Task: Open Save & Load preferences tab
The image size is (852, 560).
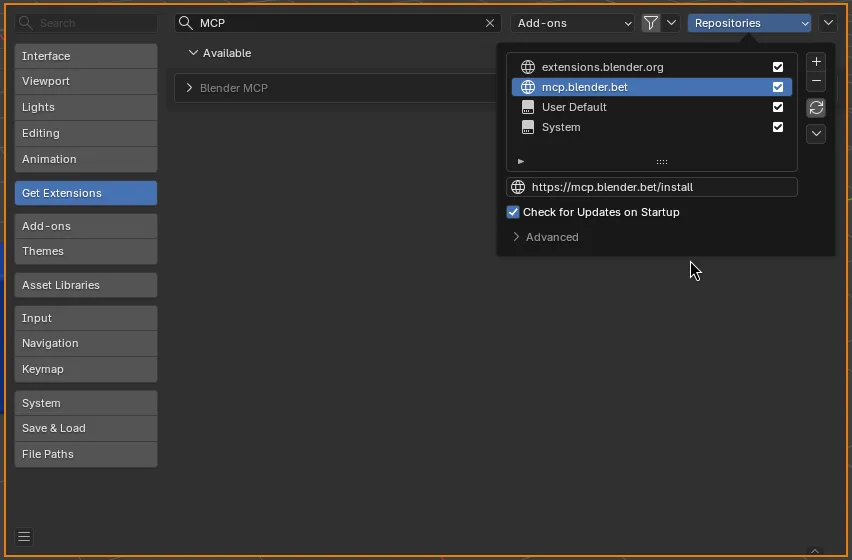Action: (86, 428)
